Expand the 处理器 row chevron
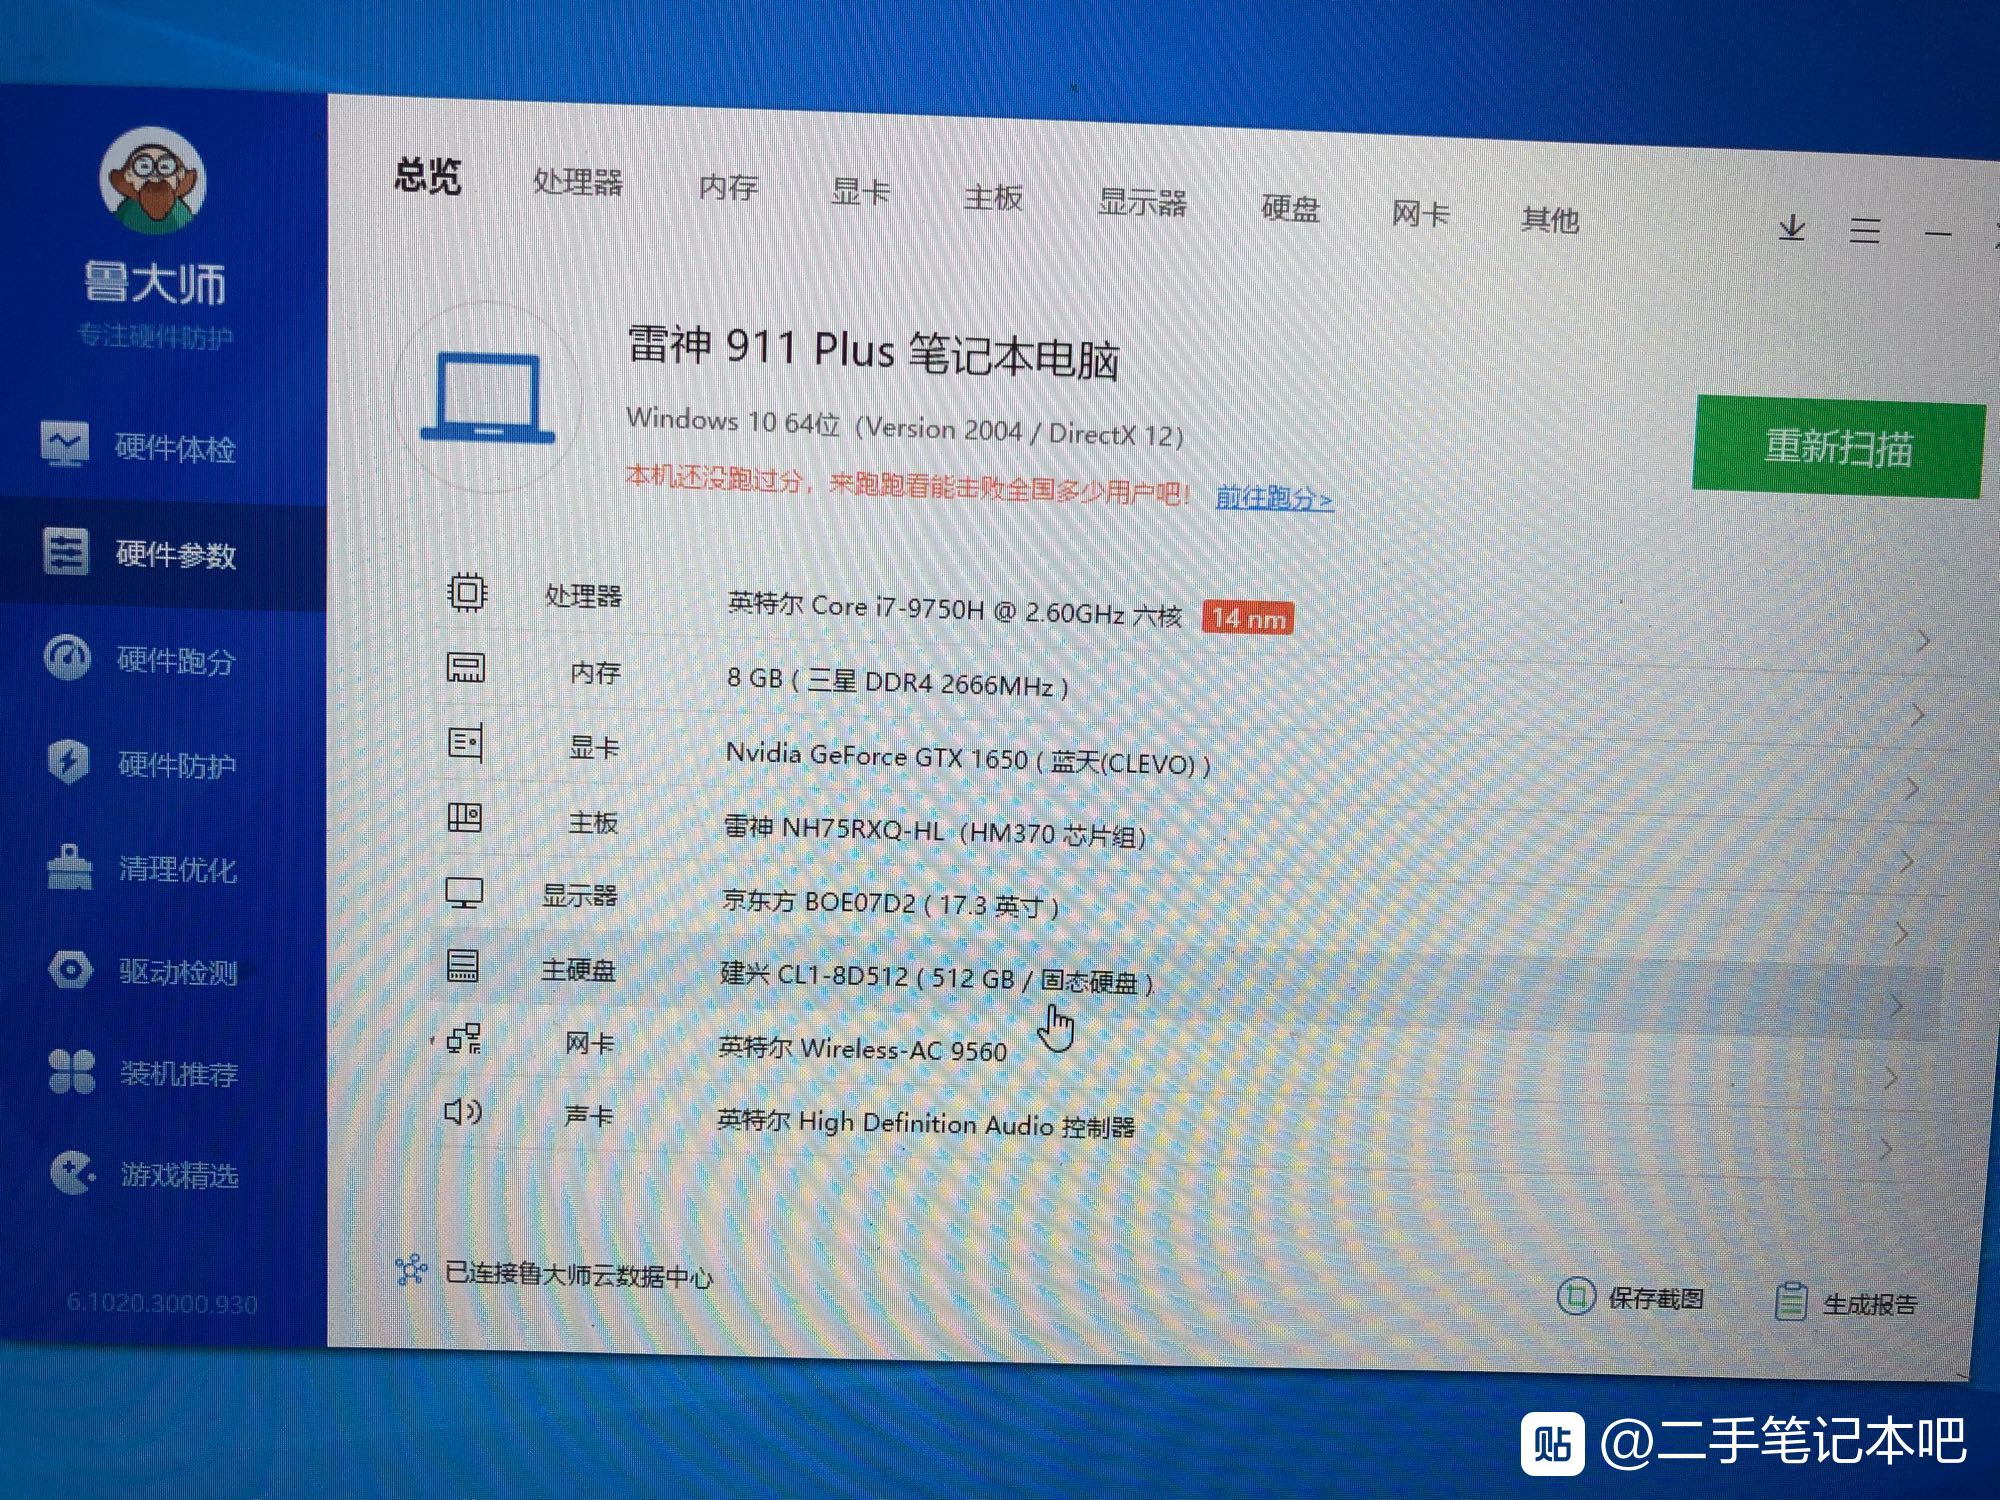Screen dimensions: 2000x1500 click(x=1922, y=641)
